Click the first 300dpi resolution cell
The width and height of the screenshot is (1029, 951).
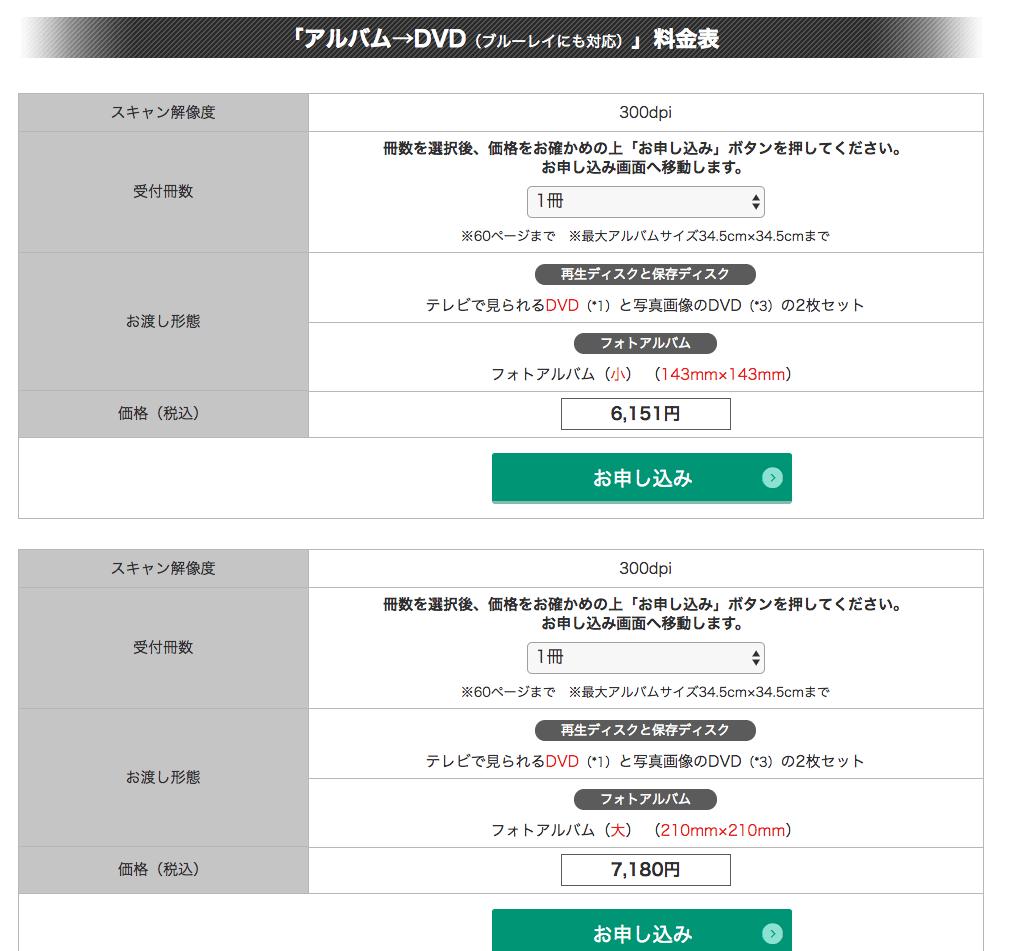click(x=645, y=112)
